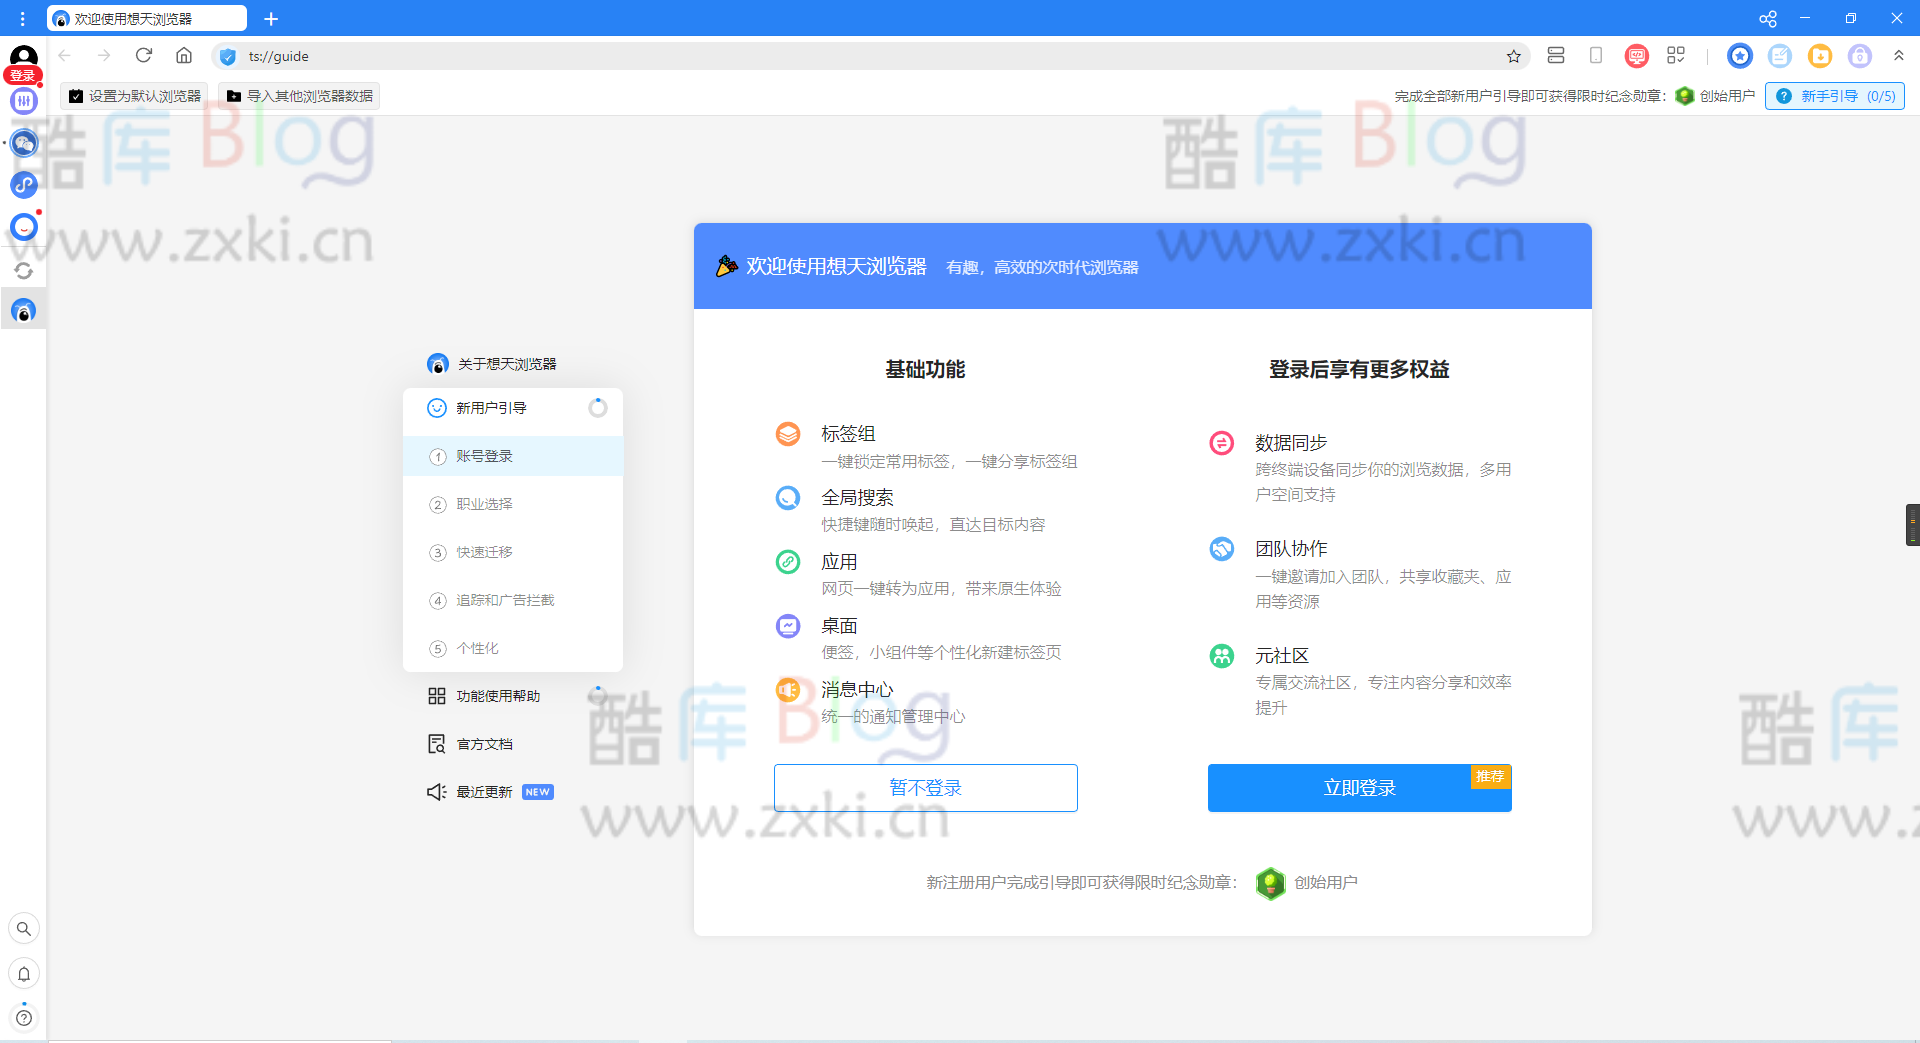Click the blue music note sidebar icon

click(x=23, y=184)
